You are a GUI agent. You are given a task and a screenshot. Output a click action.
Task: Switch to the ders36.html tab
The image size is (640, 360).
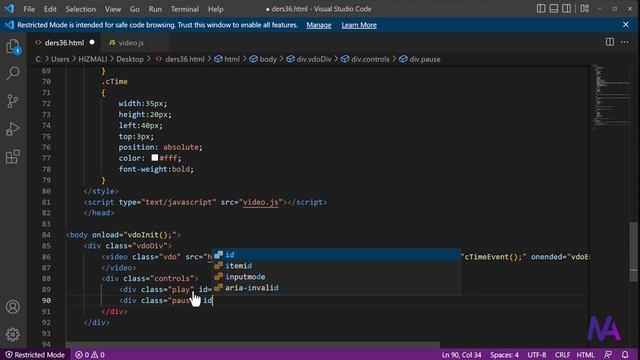tap(64, 42)
